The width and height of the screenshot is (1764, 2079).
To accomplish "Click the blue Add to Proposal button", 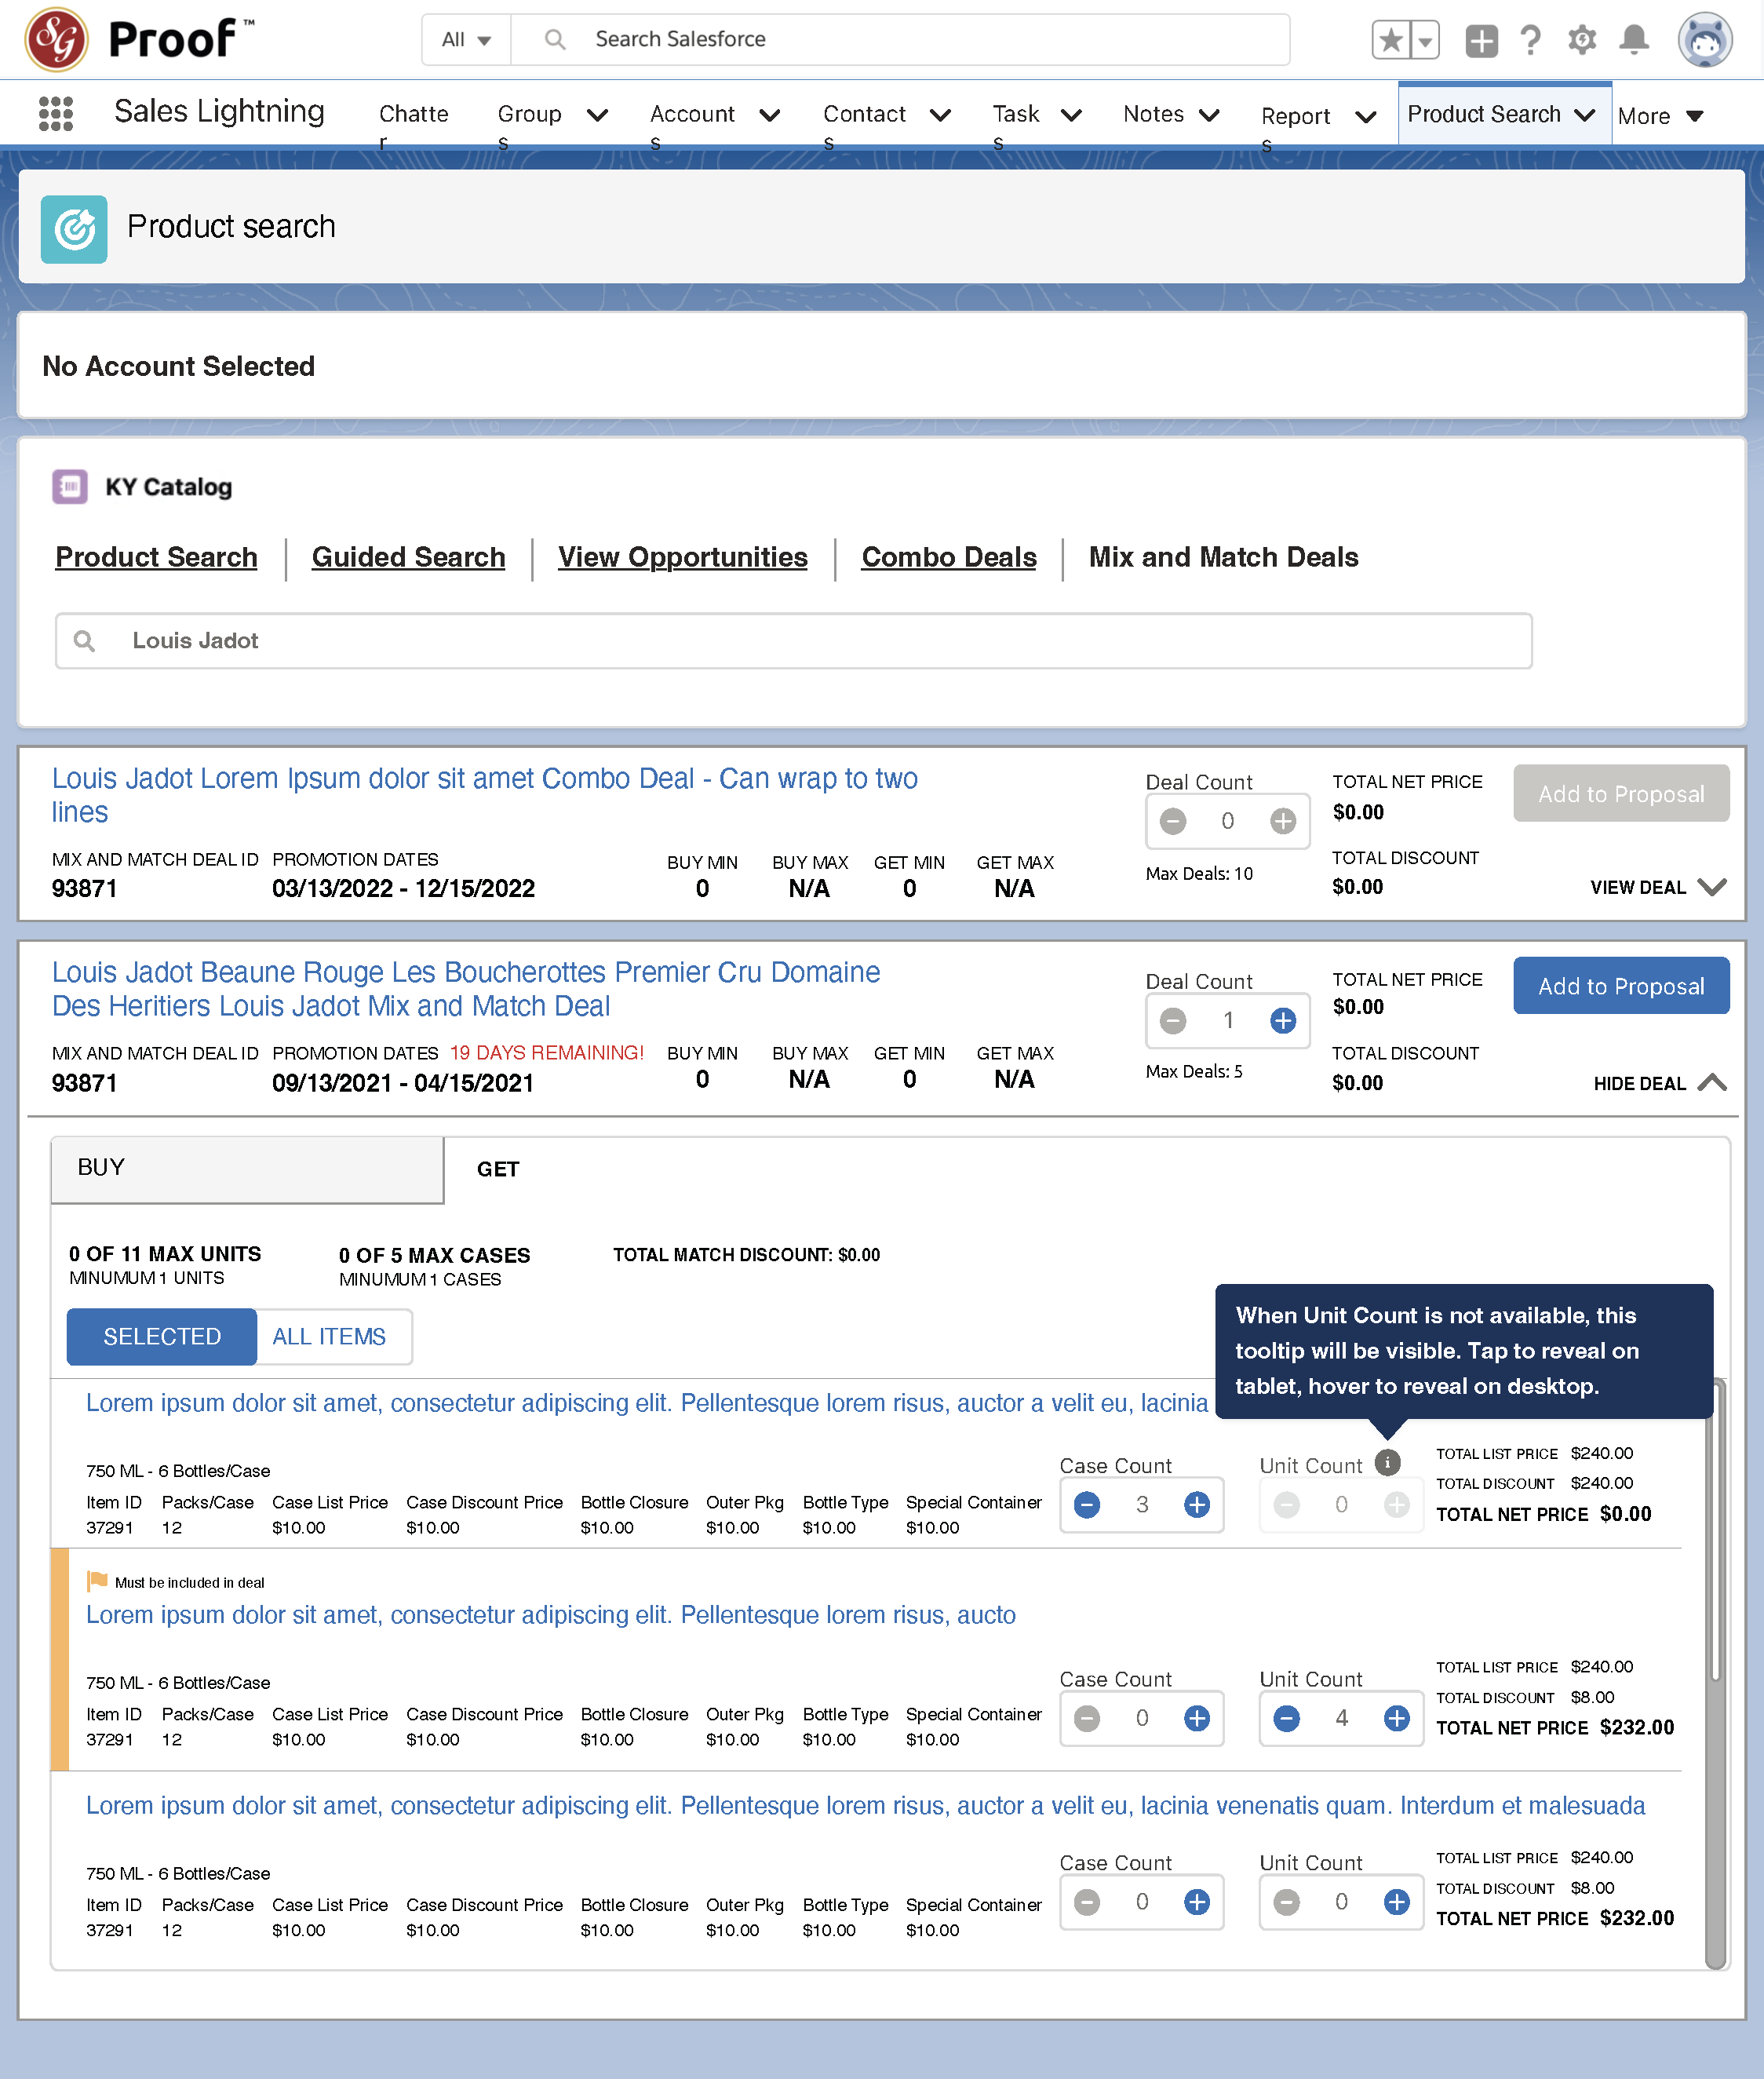I will tap(1620, 986).
